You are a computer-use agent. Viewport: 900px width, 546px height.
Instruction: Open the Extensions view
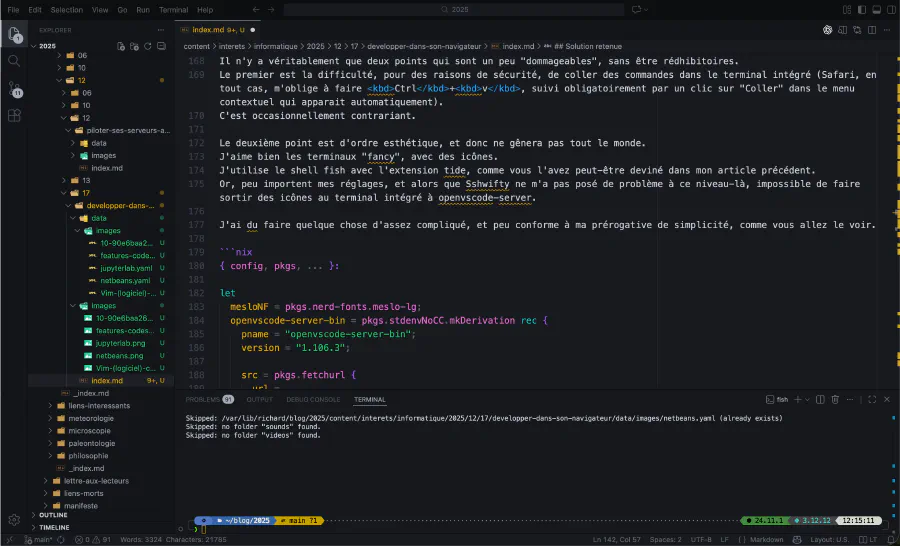click(x=14, y=116)
